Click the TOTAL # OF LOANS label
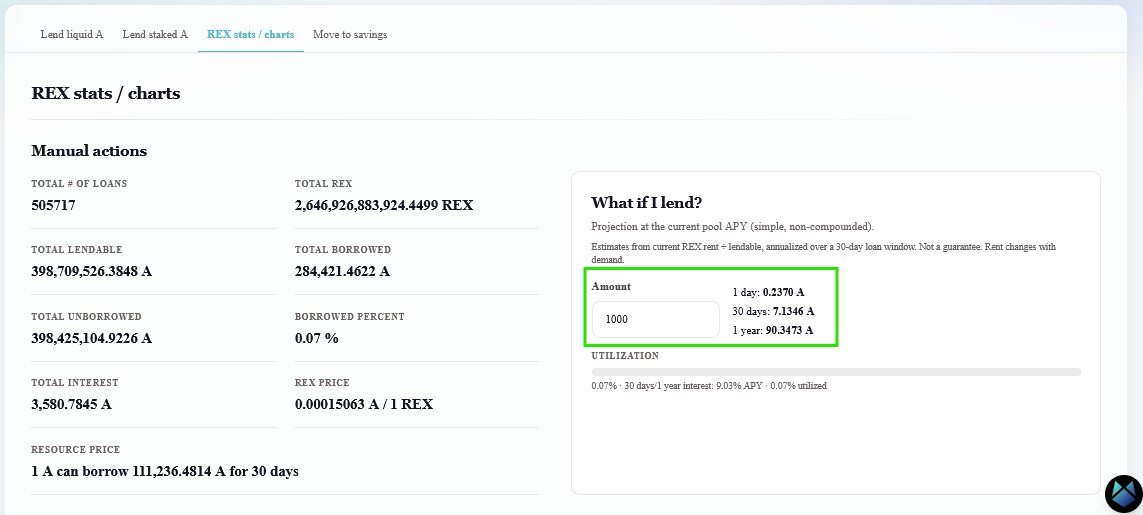Screen dimensions: 1143x515 [79, 184]
